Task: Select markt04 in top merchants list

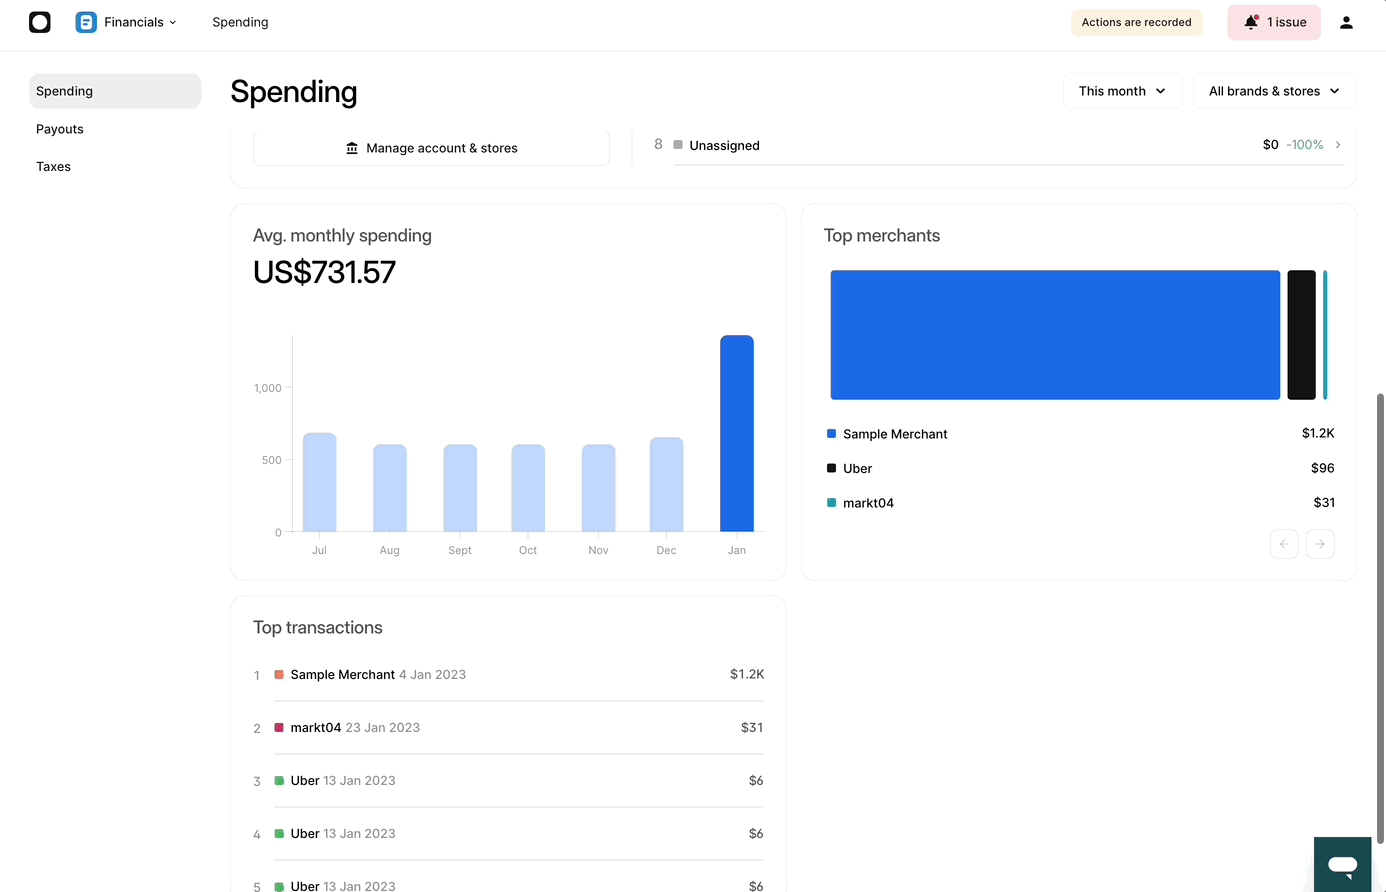Action: pyautogui.click(x=868, y=503)
